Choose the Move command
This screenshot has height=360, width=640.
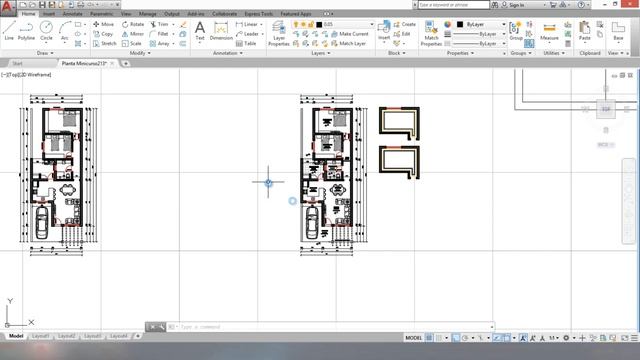[104, 24]
